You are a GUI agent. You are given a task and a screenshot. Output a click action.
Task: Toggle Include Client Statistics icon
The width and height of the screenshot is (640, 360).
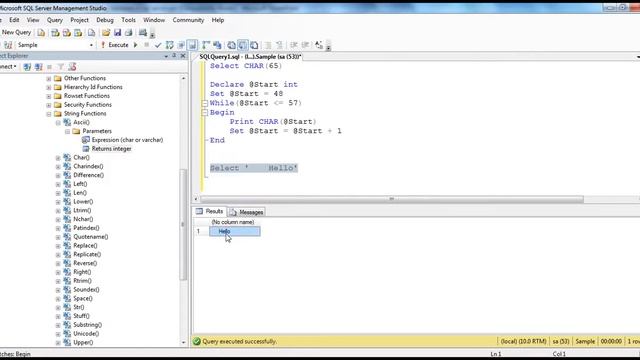(x=217, y=45)
